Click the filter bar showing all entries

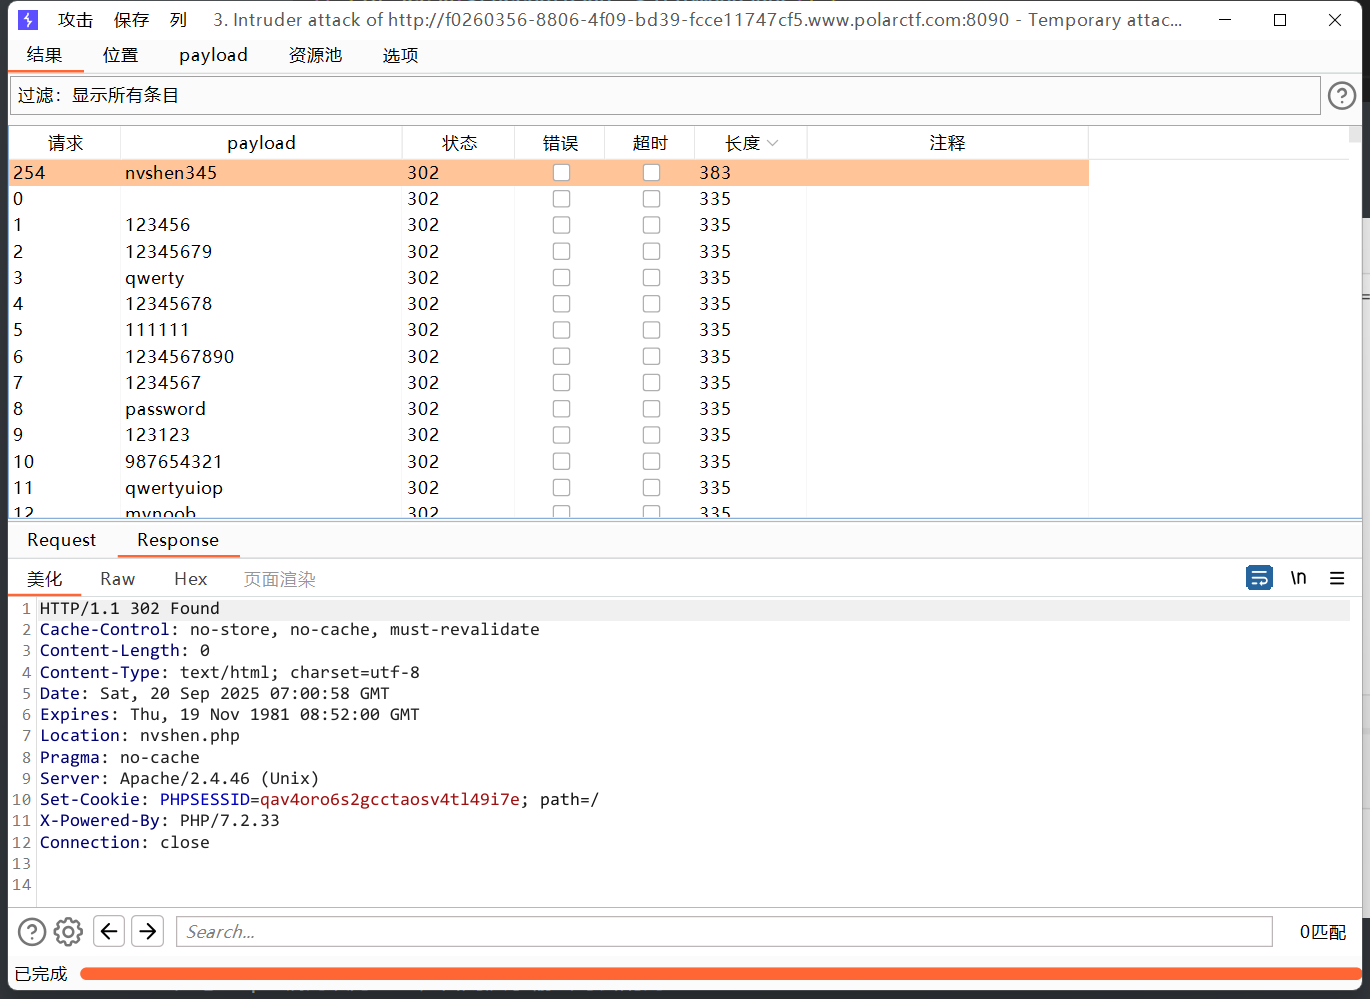click(664, 96)
